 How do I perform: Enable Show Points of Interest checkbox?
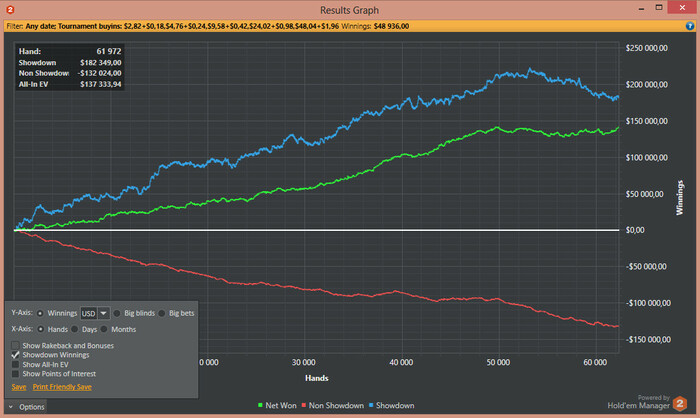pos(16,374)
